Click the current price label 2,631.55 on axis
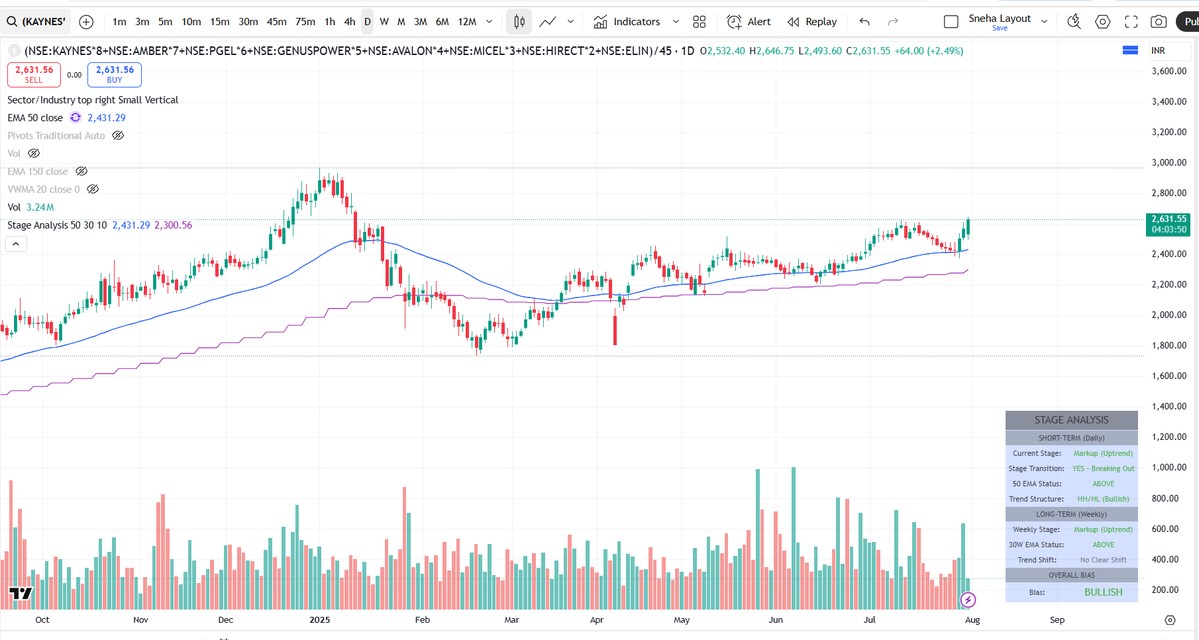 [x=1169, y=219]
